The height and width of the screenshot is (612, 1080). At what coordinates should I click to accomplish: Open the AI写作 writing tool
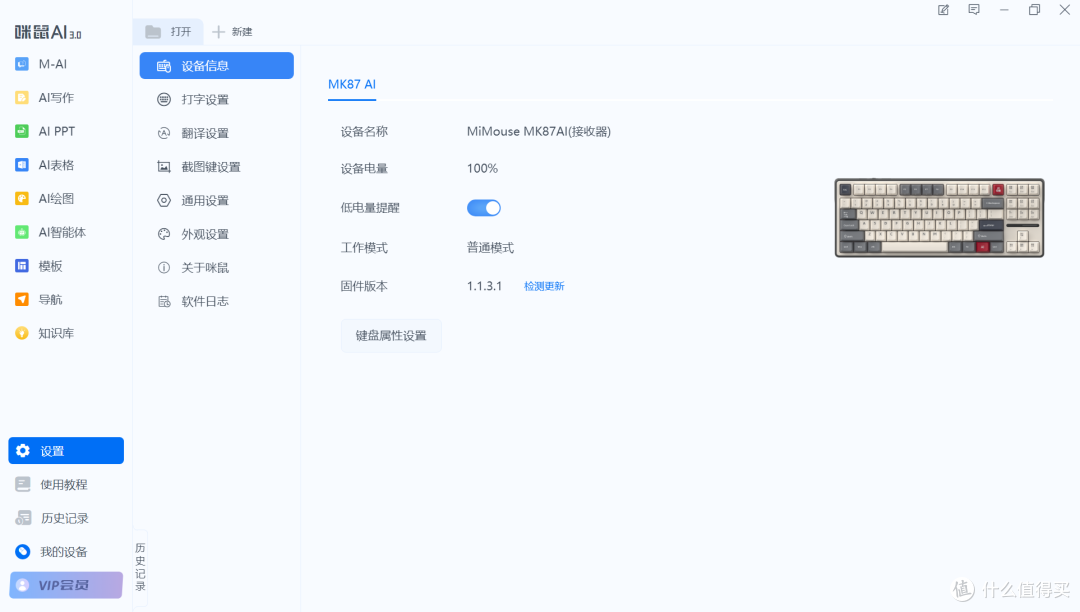pos(45,98)
